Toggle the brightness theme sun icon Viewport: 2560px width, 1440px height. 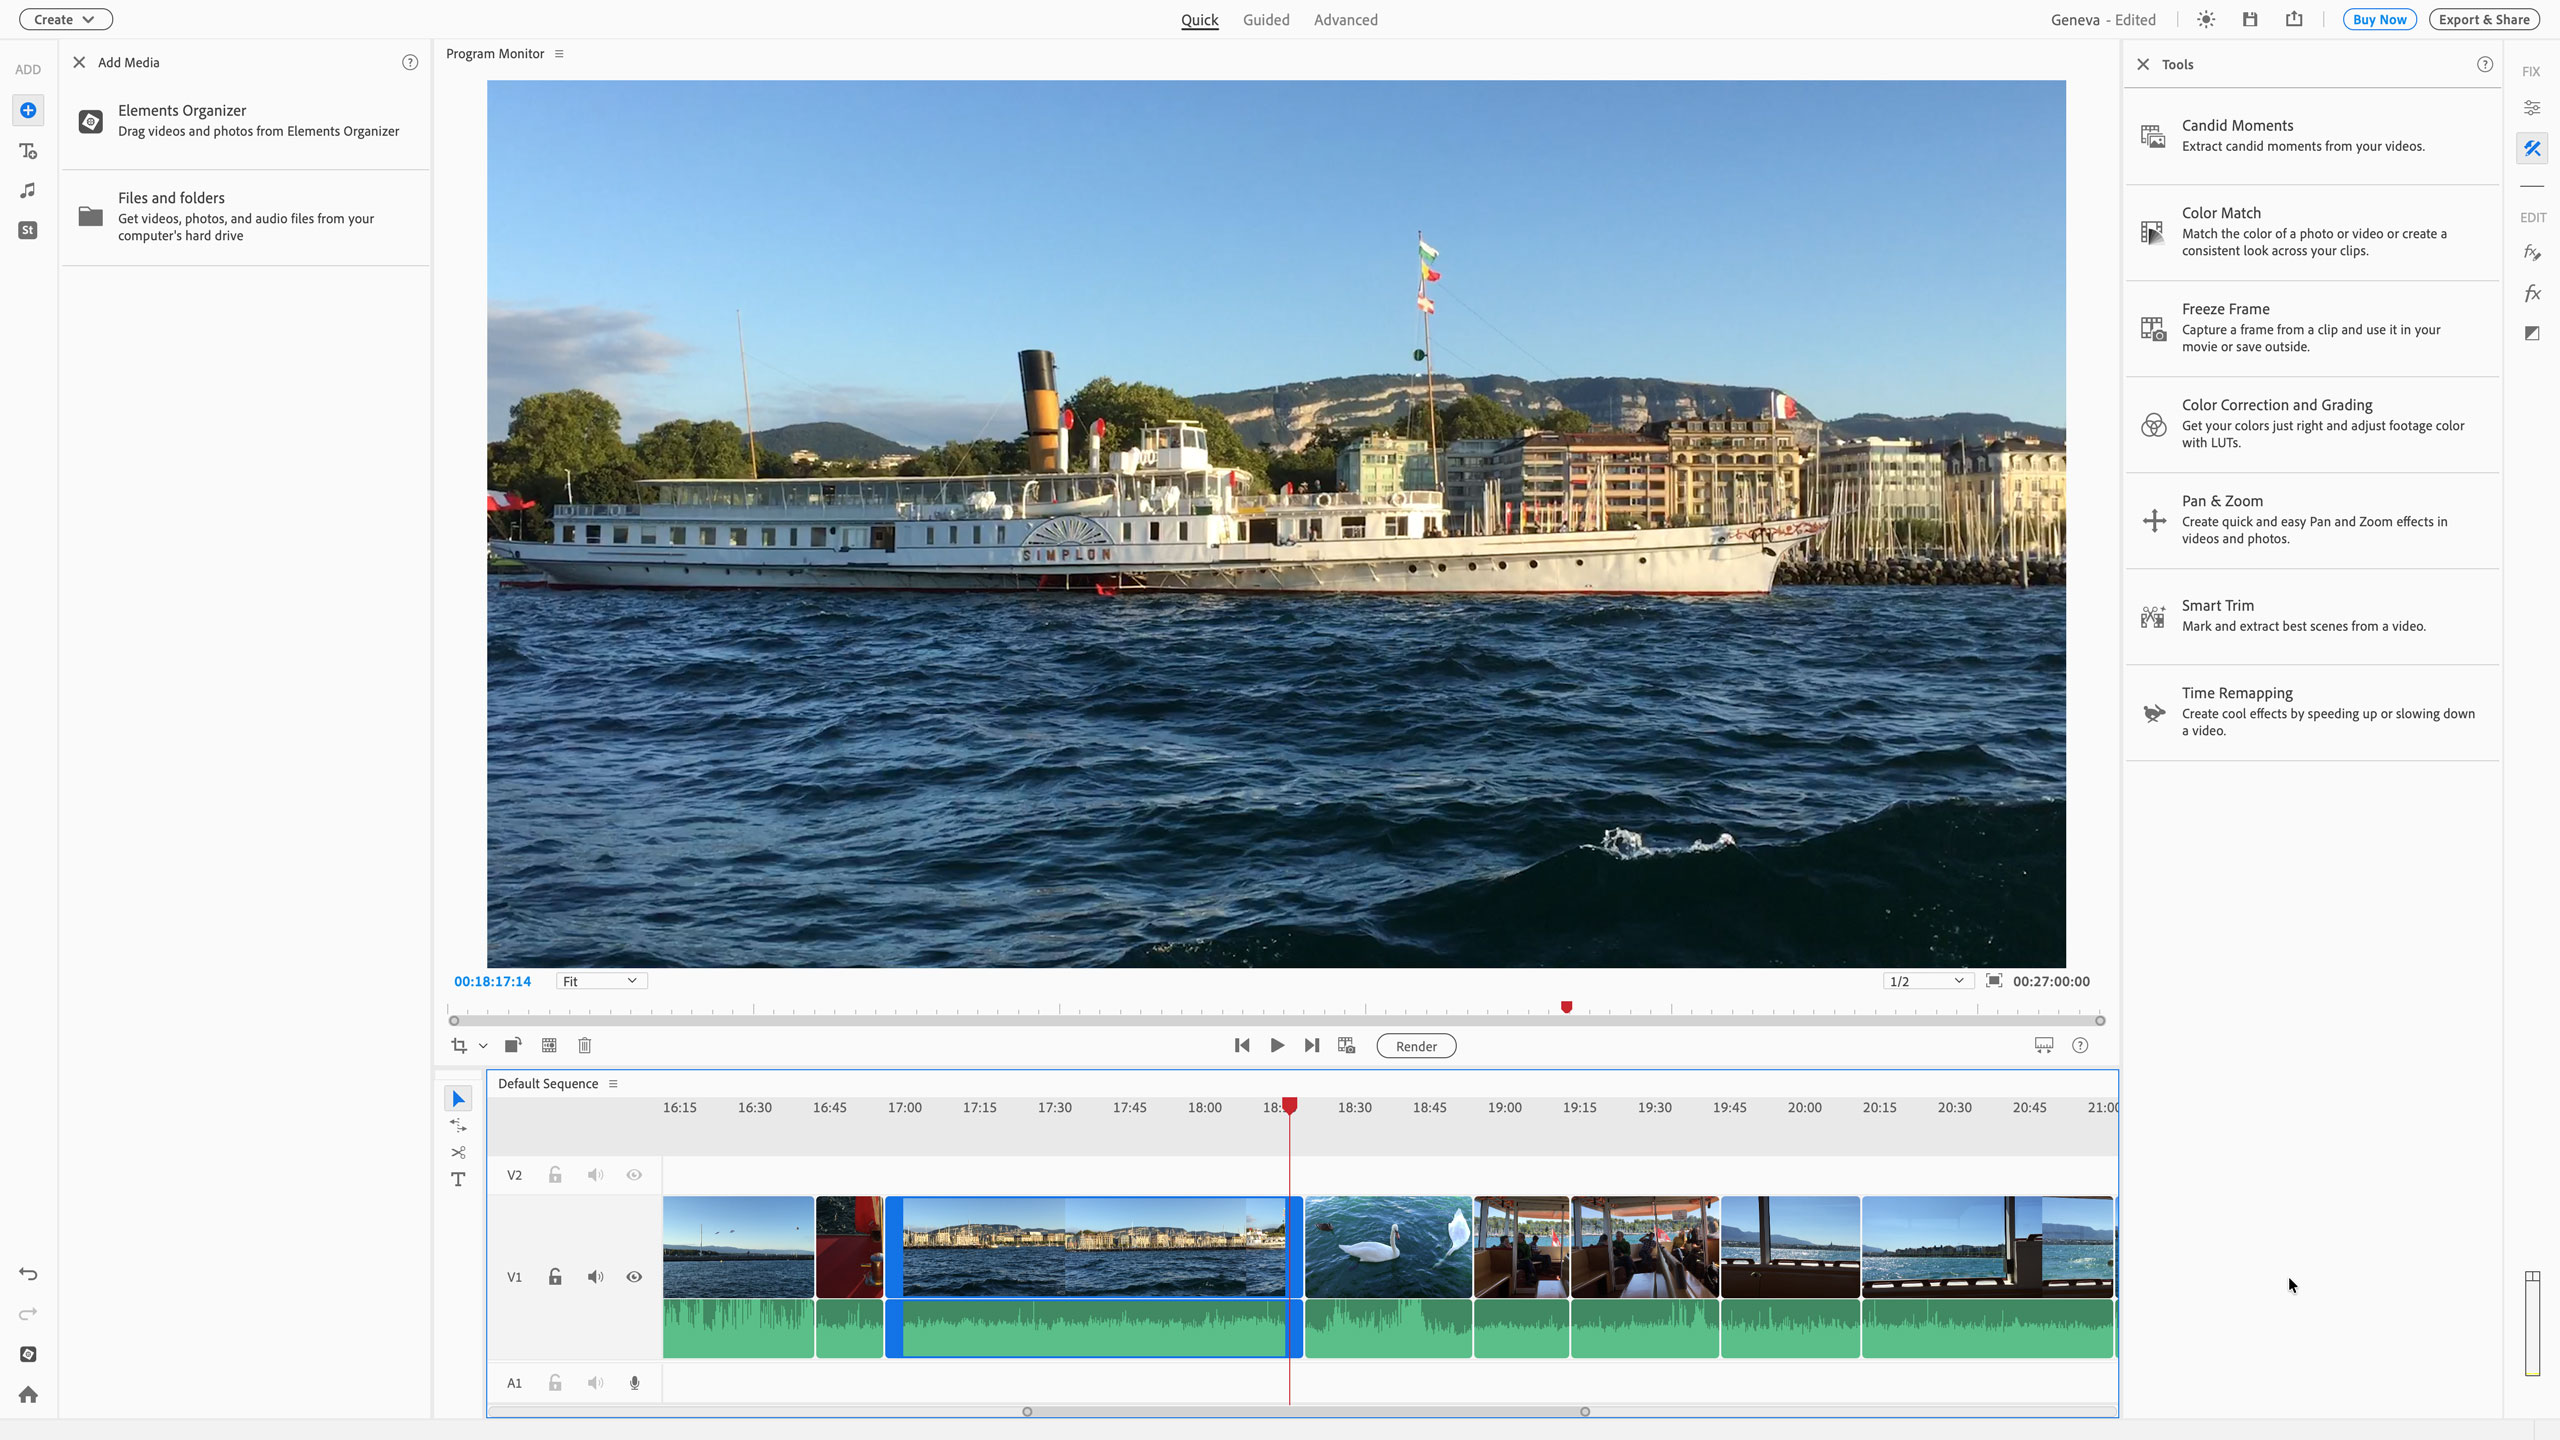[2206, 19]
